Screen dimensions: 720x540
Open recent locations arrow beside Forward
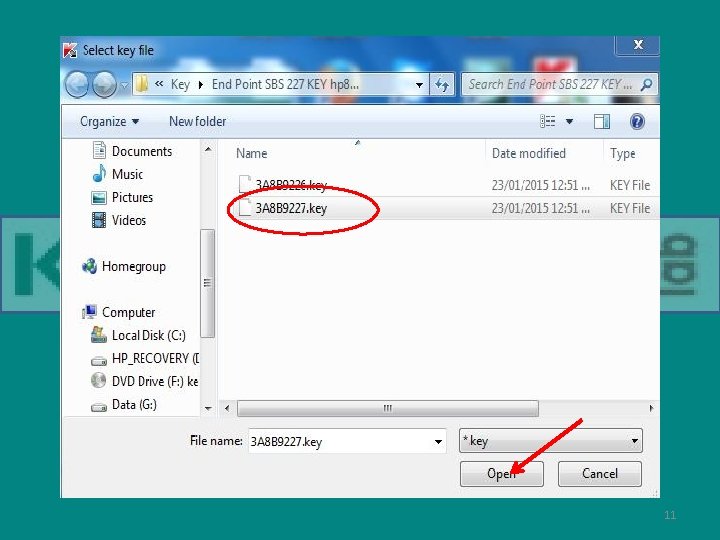[x=124, y=85]
